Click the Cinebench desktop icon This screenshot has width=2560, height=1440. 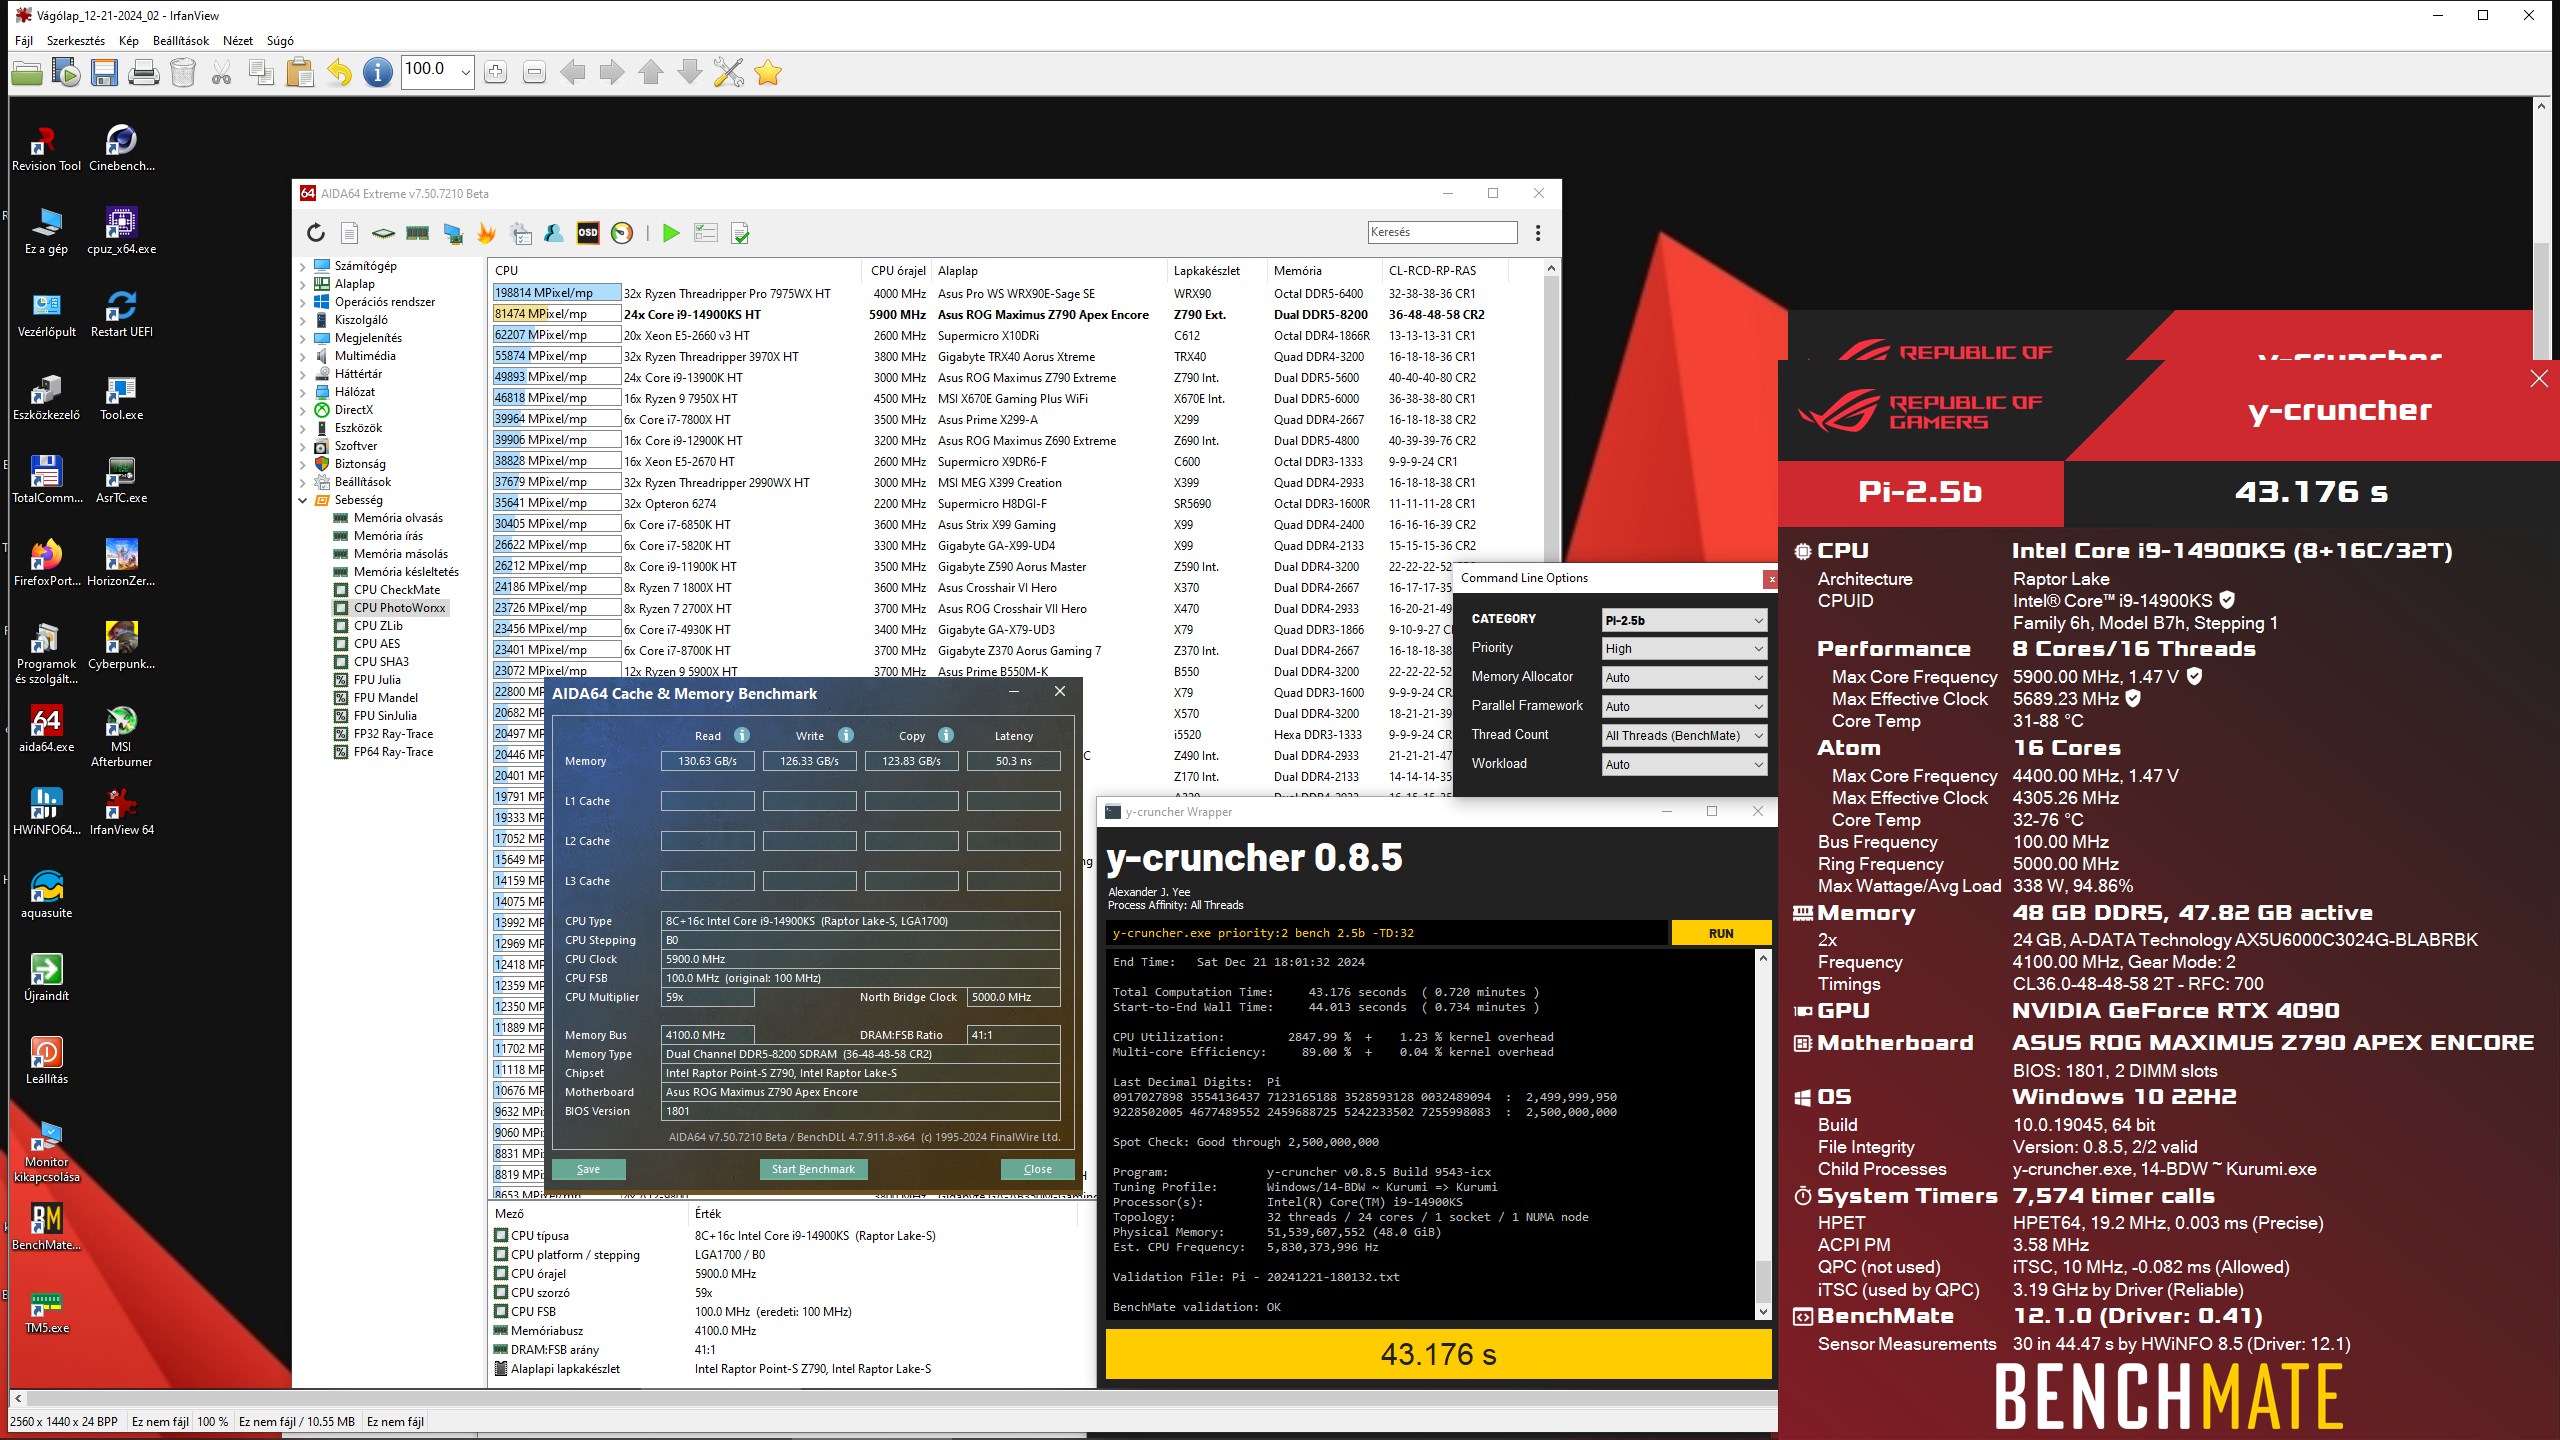121,148
